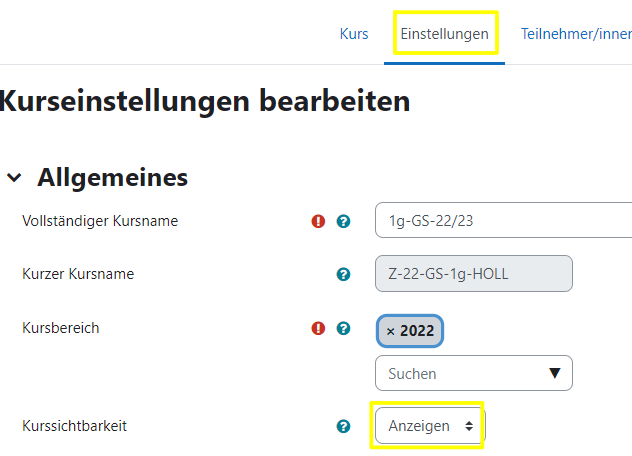Image resolution: width=632 pixels, height=456 pixels.
Task: Collapse the Allgemeines section chevron
Action: pyautogui.click(x=14, y=178)
